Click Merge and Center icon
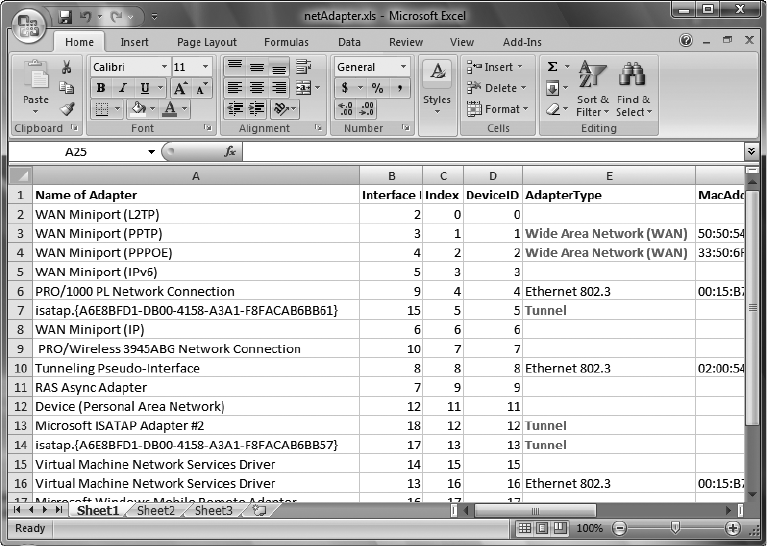Screen dimensions: 767x546 pos(303,88)
